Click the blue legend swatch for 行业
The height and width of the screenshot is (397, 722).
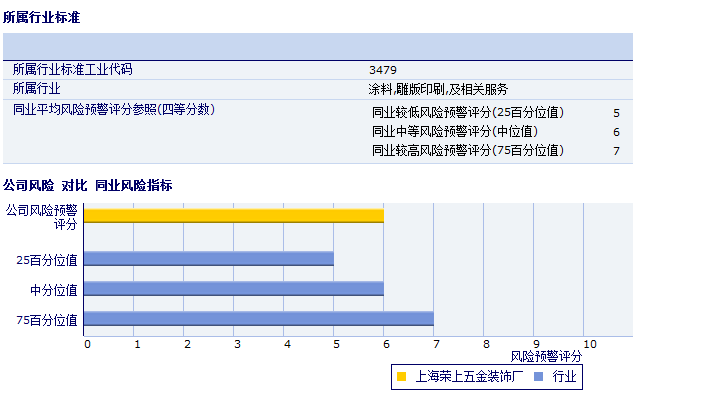coord(538,377)
